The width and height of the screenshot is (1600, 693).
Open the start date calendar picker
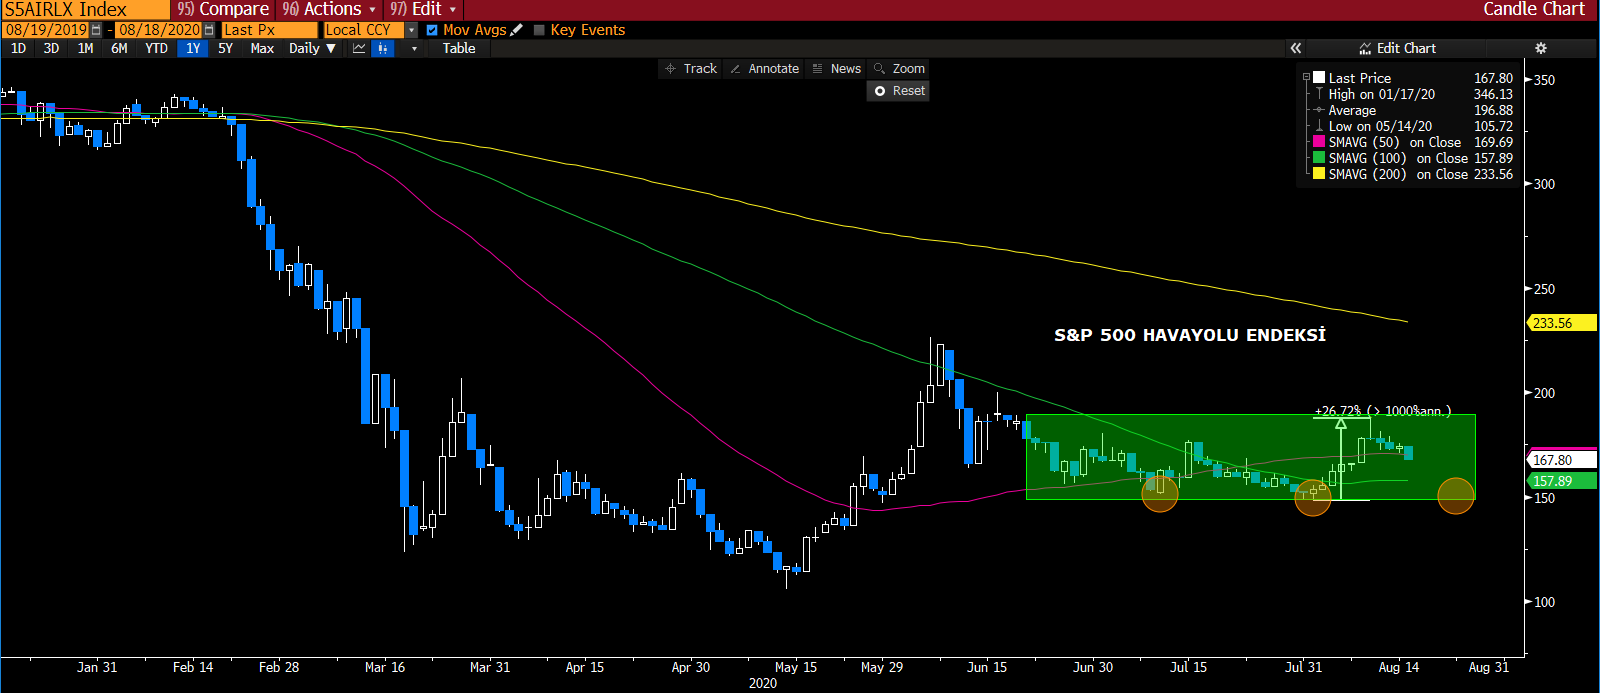(x=96, y=30)
